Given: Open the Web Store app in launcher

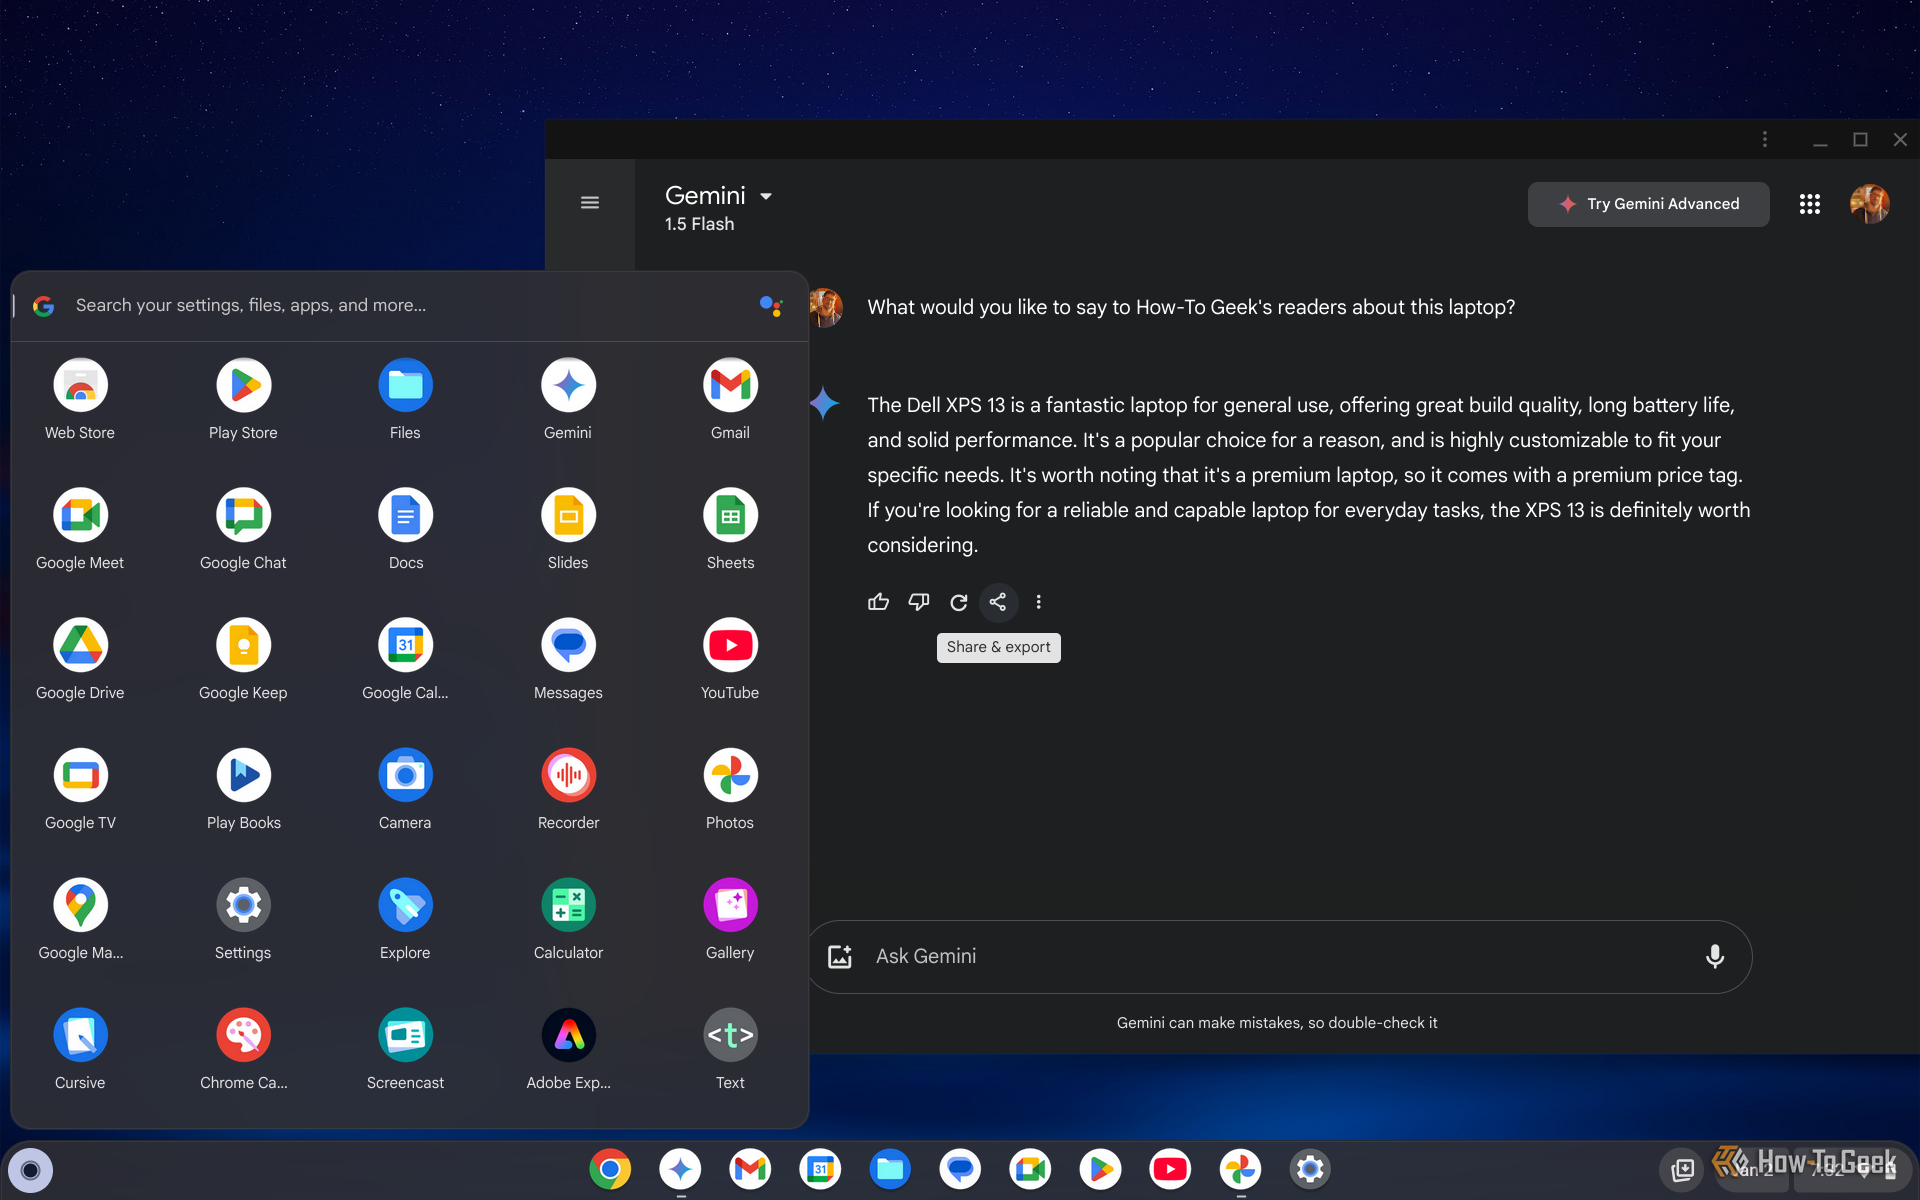Looking at the screenshot, I should [80, 385].
